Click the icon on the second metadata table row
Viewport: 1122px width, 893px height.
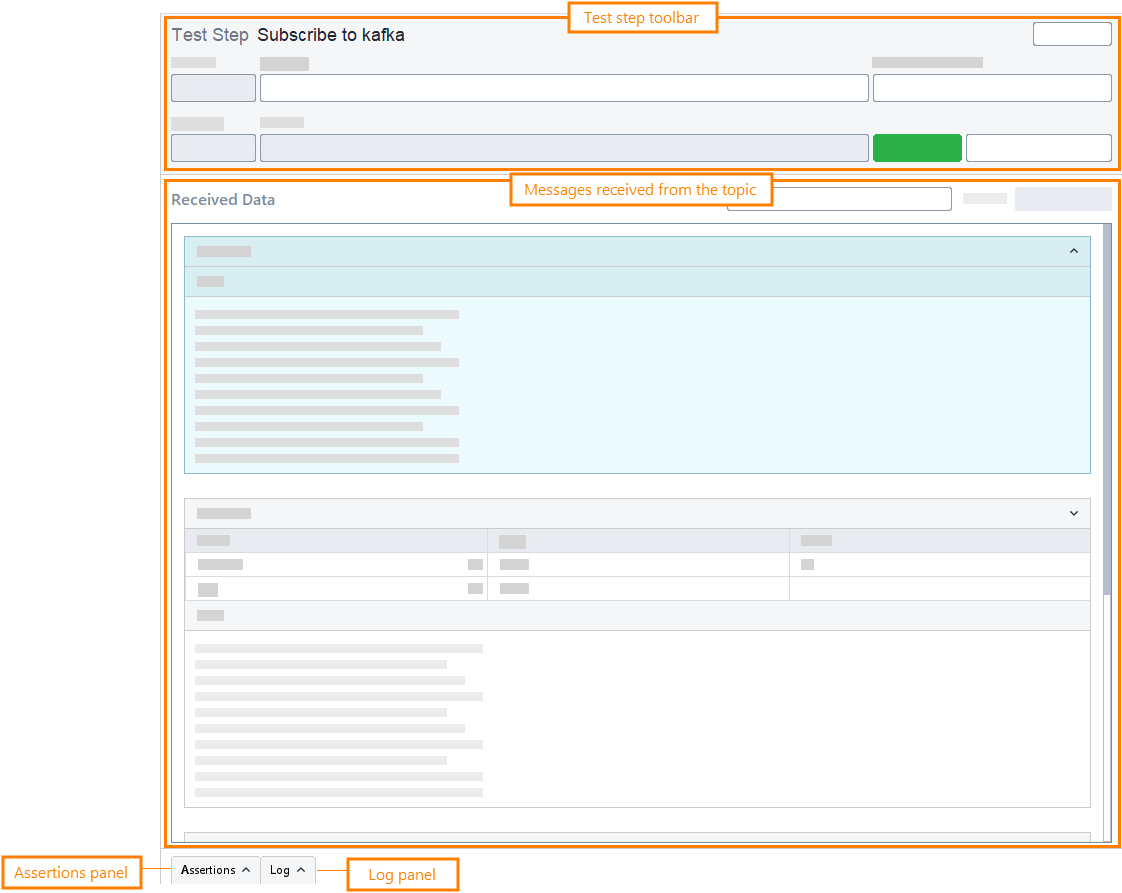474,589
